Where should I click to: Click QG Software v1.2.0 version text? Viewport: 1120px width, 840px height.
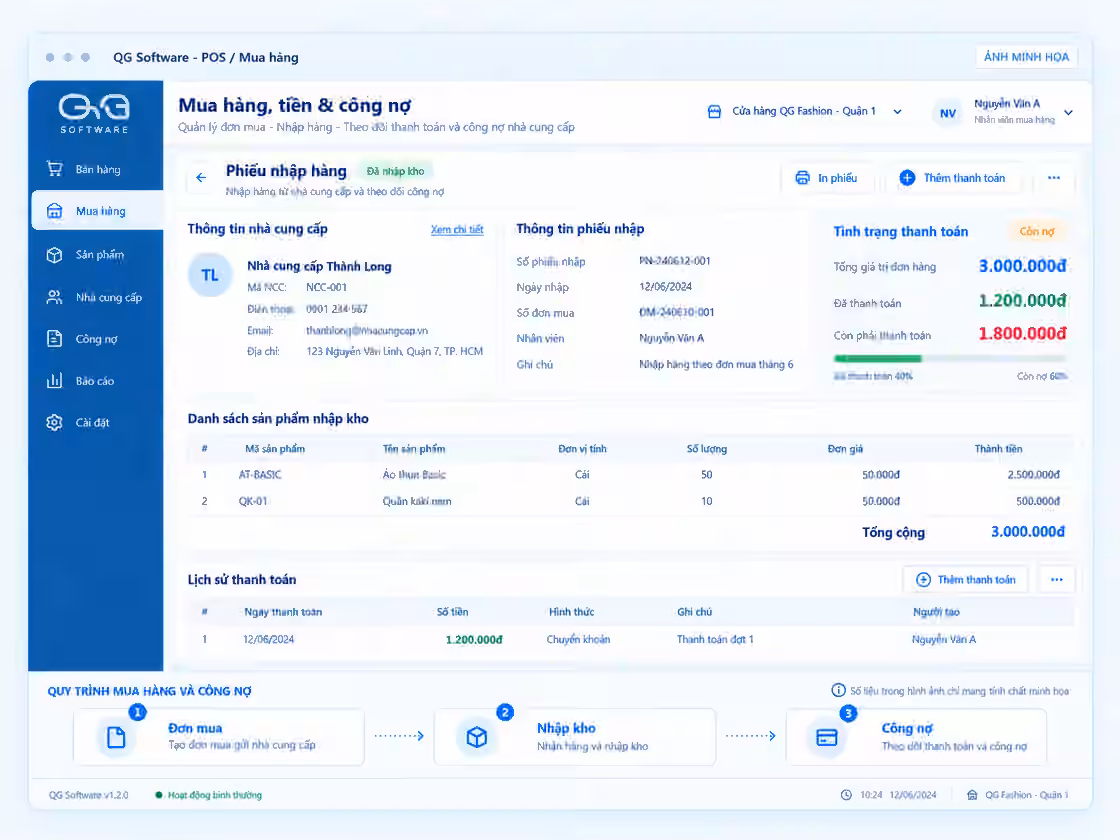(x=89, y=795)
